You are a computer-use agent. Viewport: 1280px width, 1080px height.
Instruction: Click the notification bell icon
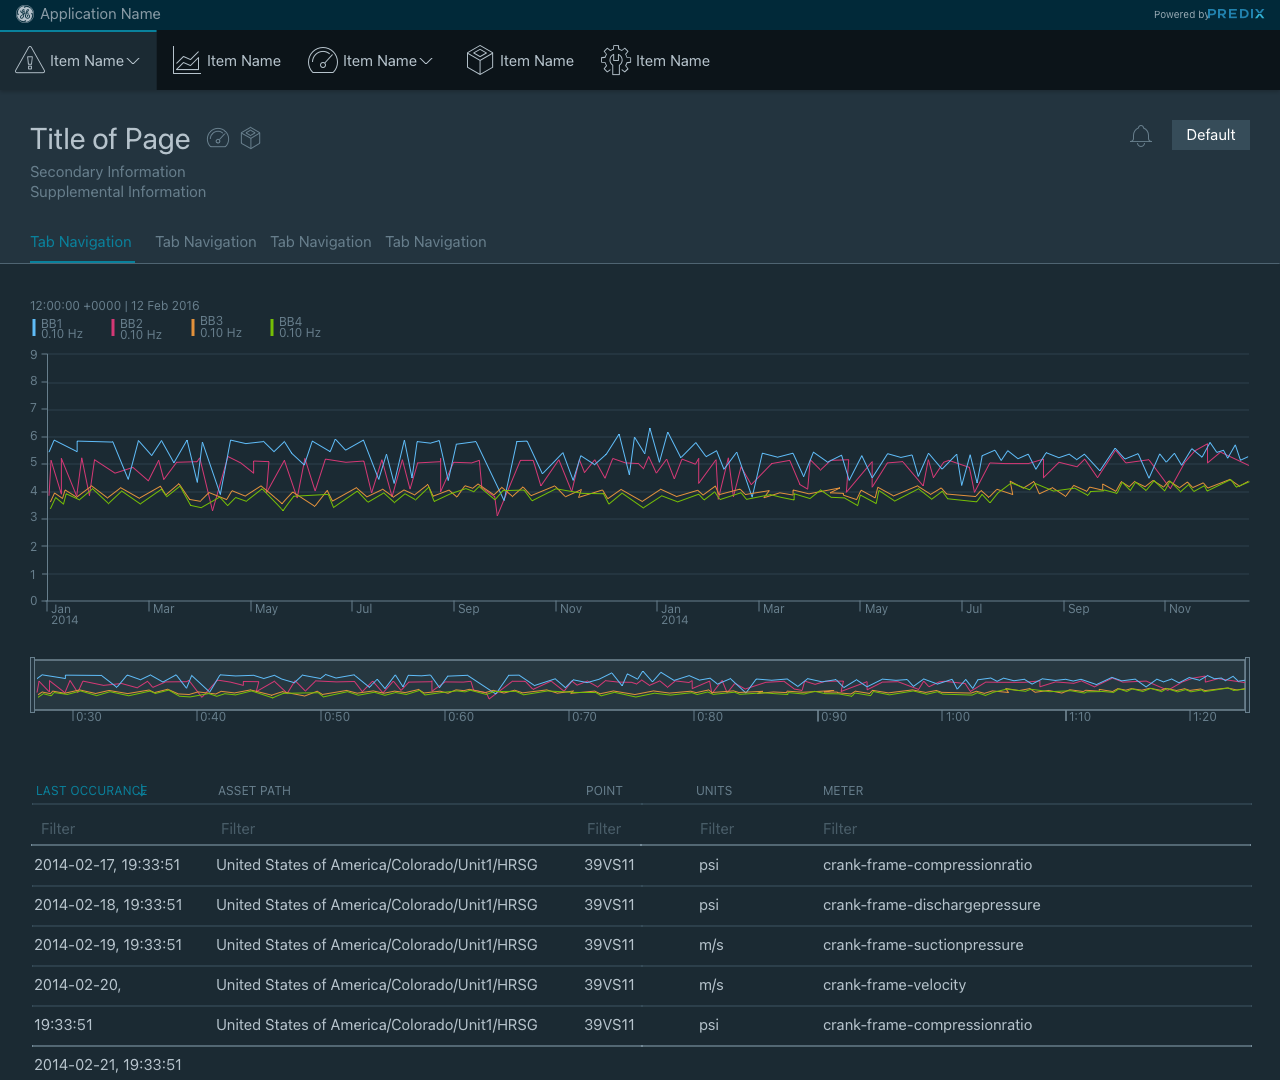pyautogui.click(x=1141, y=136)
